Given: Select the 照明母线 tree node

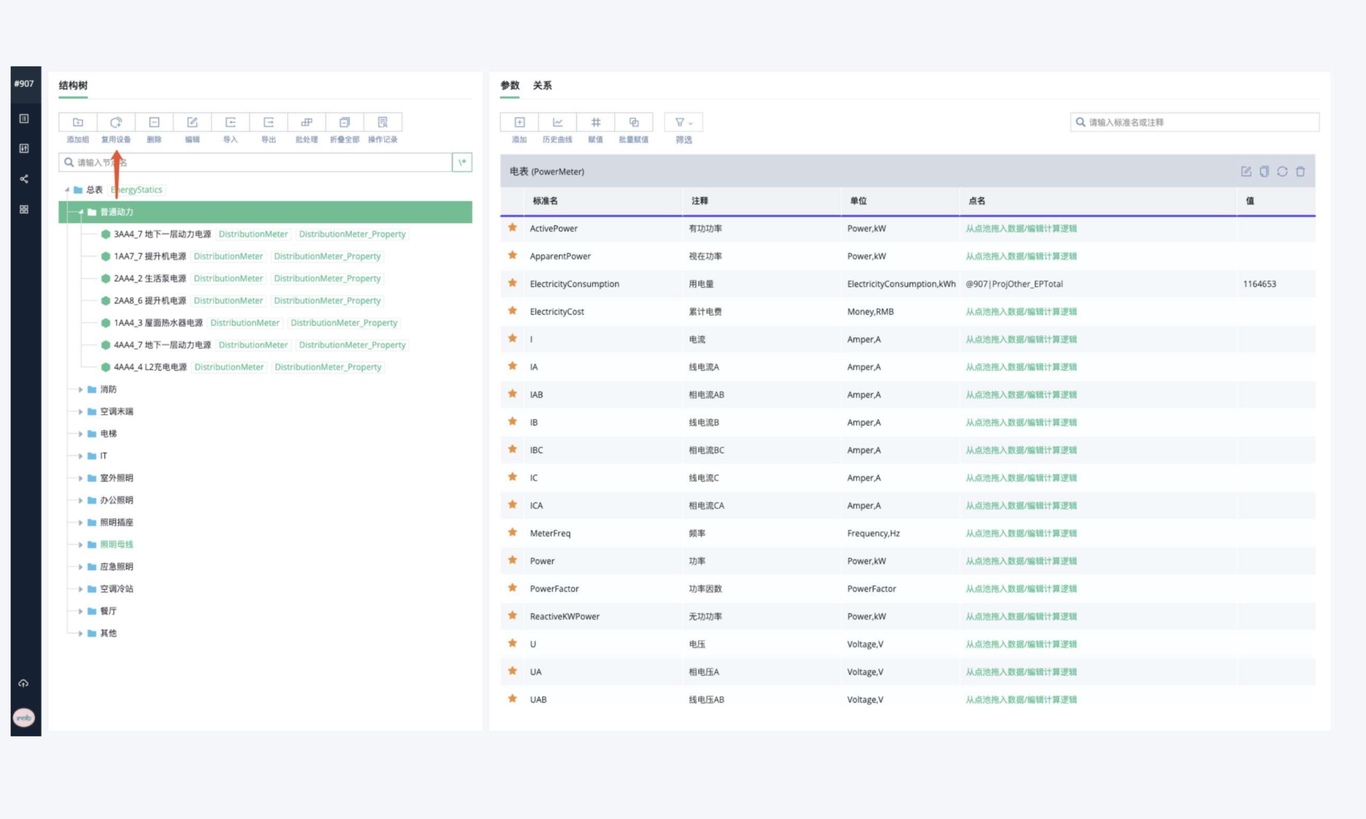Looking at the screenshot, I should [x=116, y=545].
